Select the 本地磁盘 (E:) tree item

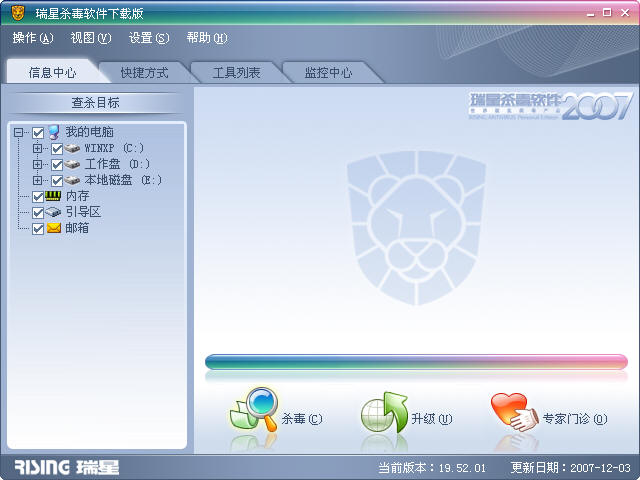point(122,180)
